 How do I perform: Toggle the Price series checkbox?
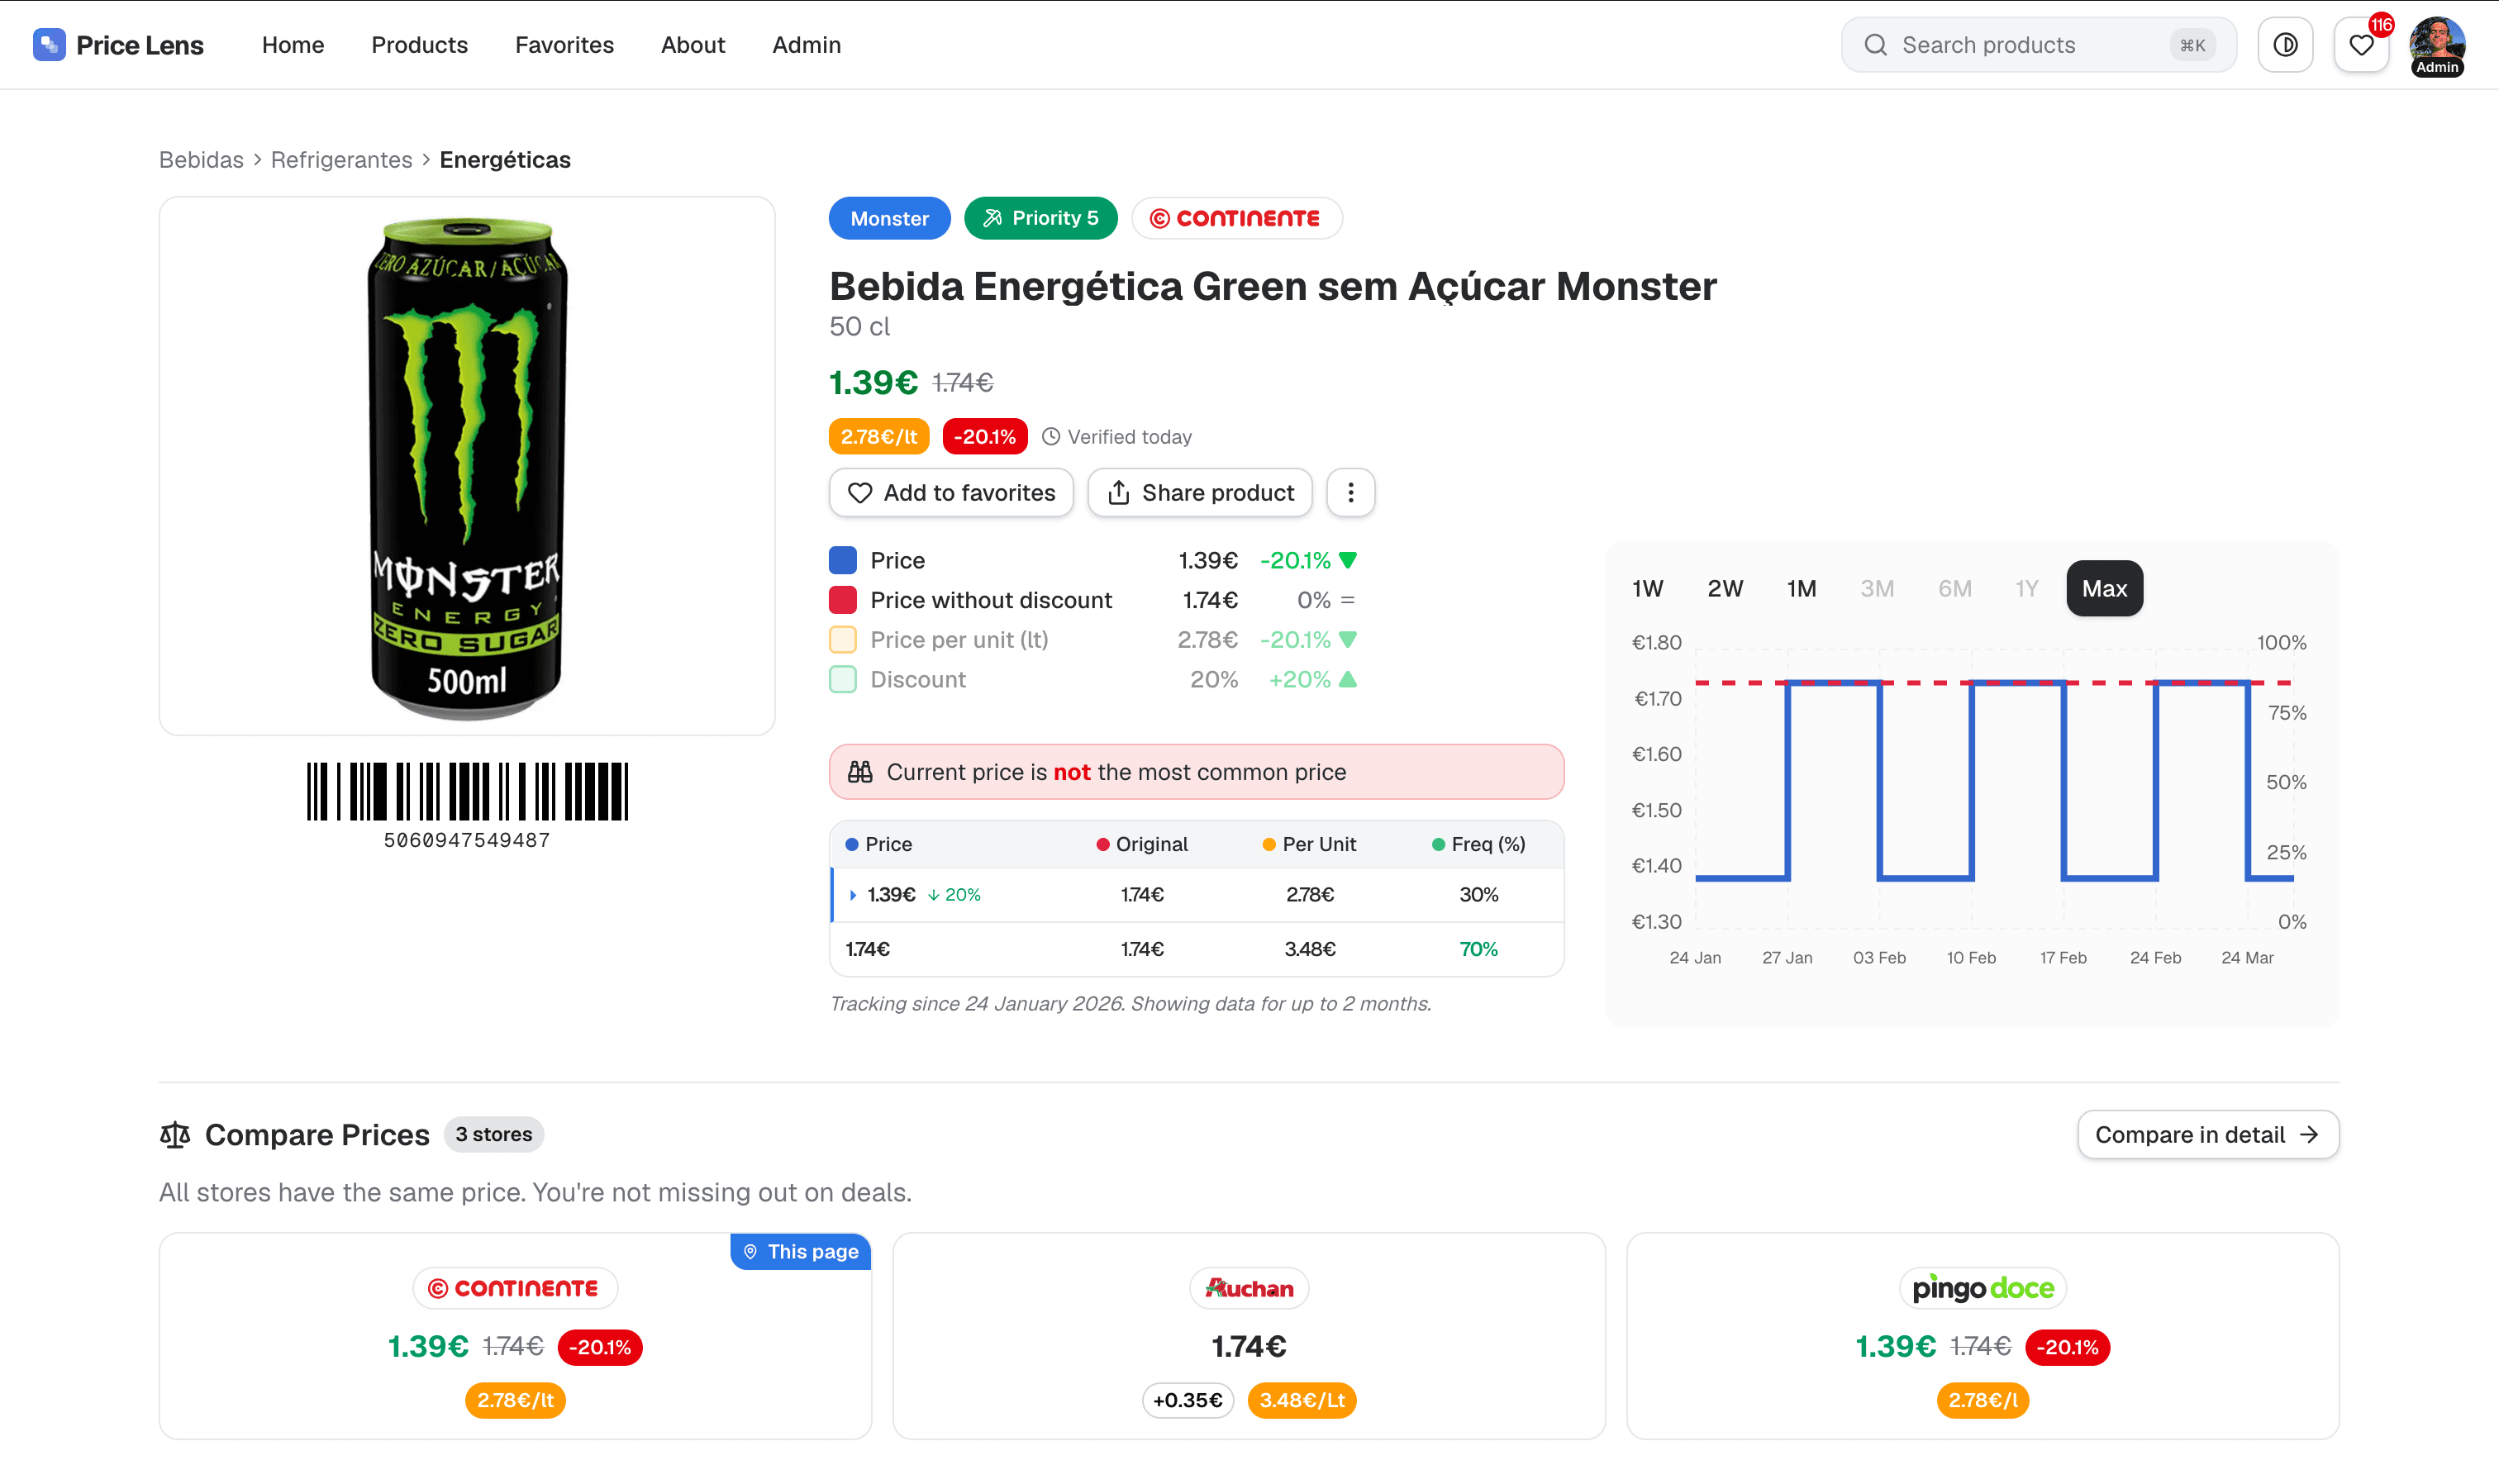(843, 560)
